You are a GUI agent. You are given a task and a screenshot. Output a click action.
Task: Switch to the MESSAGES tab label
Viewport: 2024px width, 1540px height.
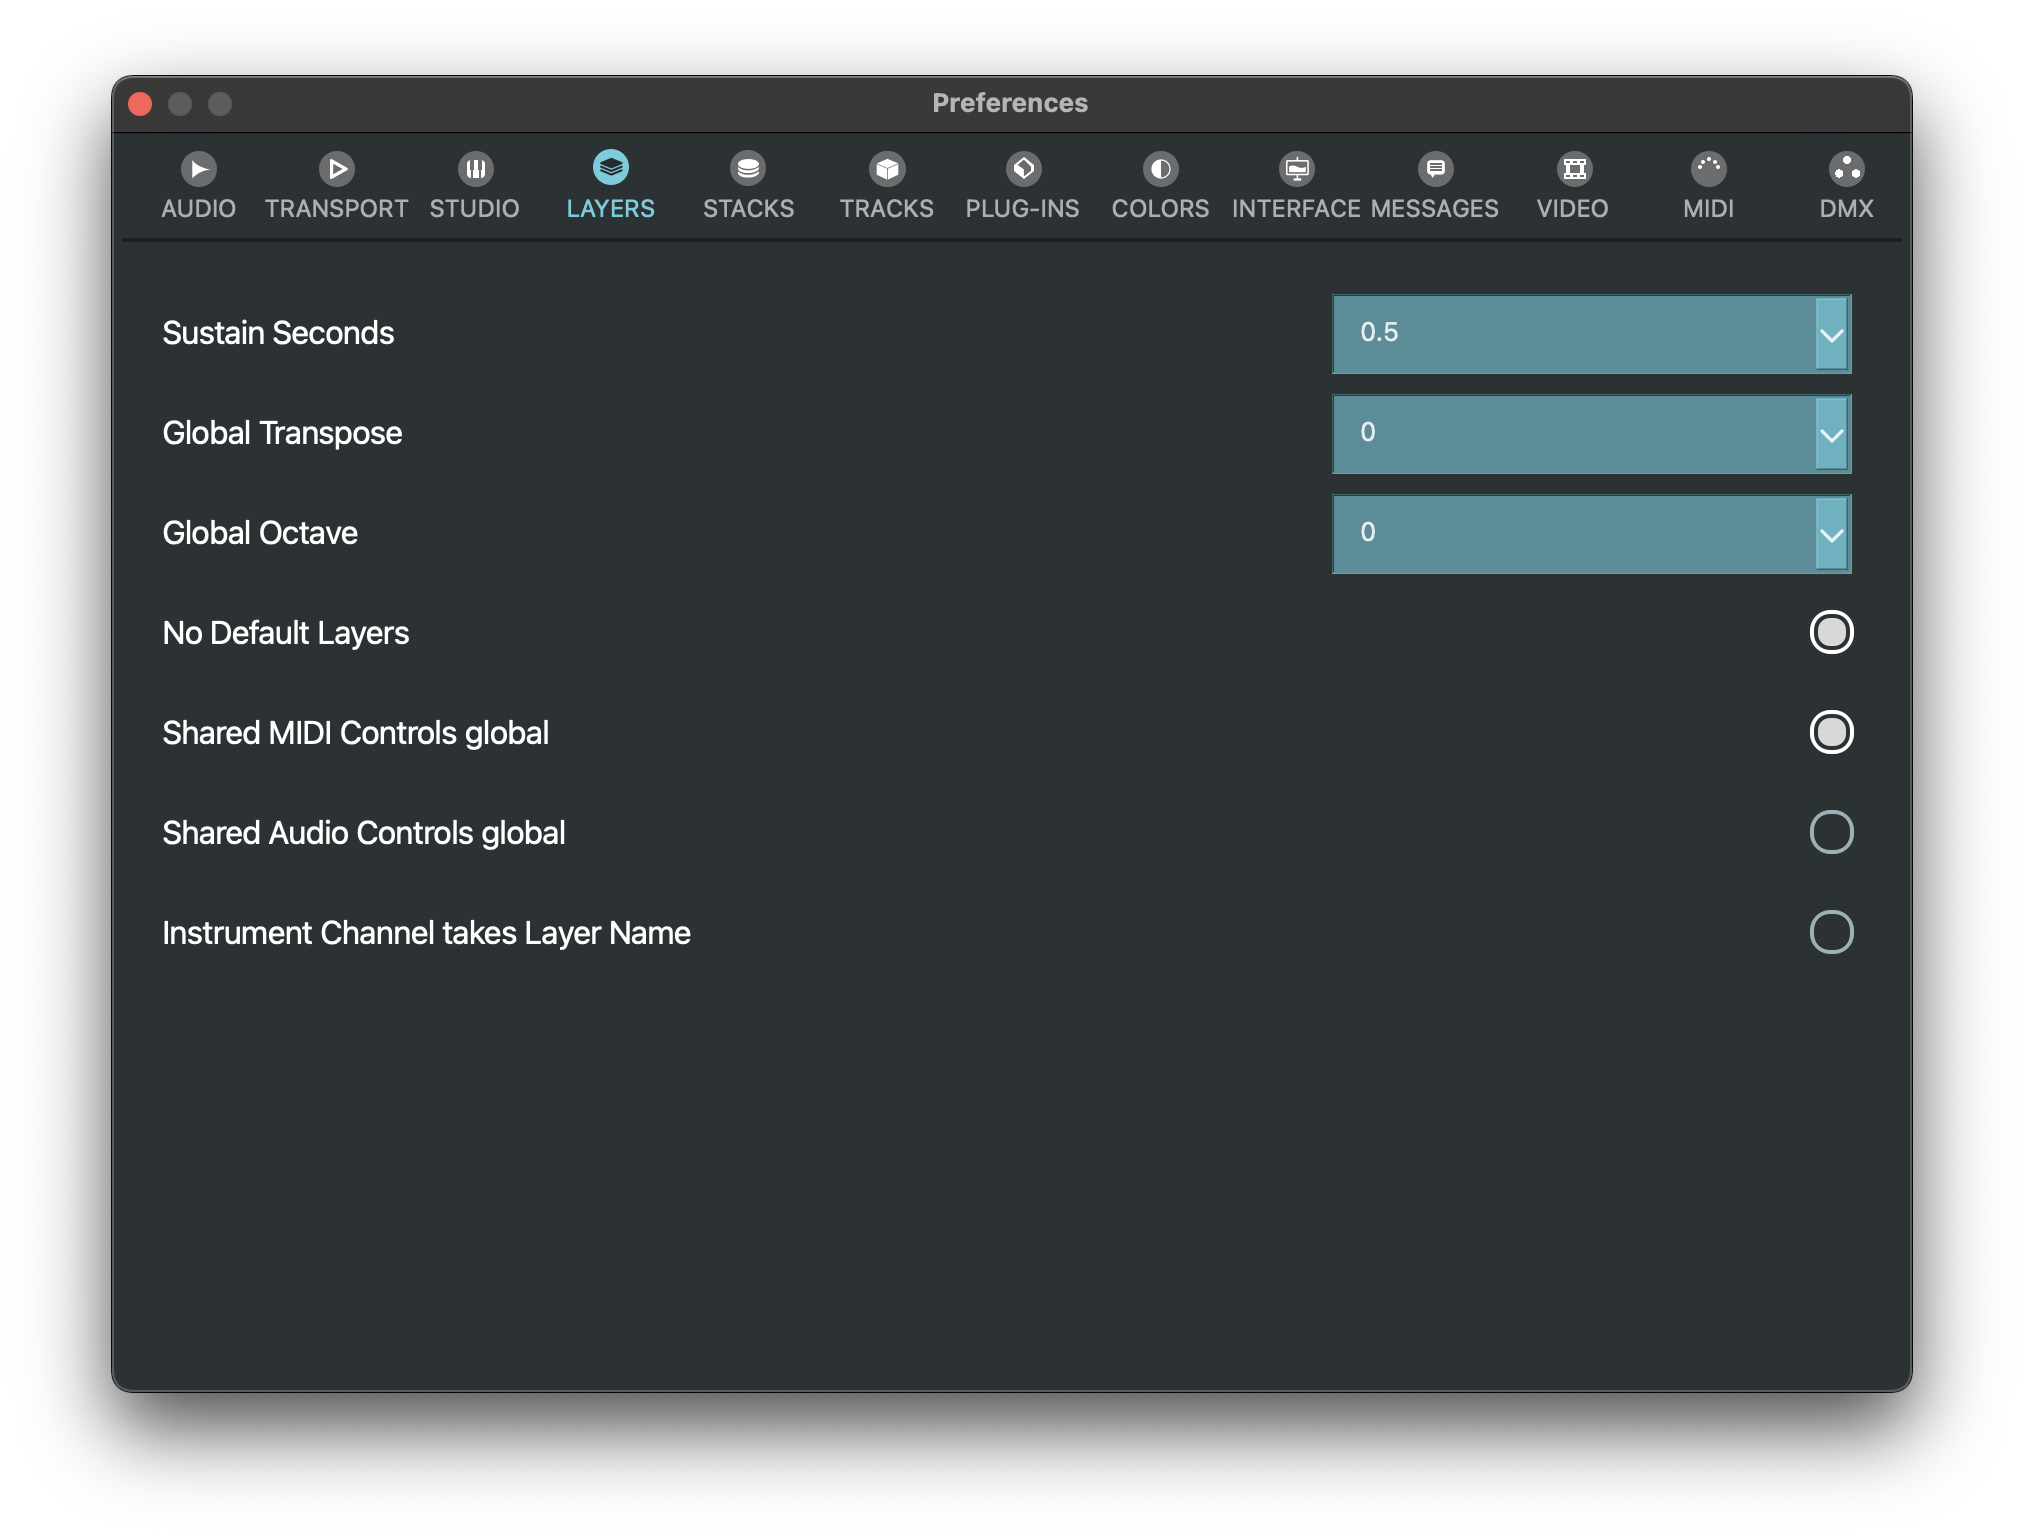point(1435,209)
